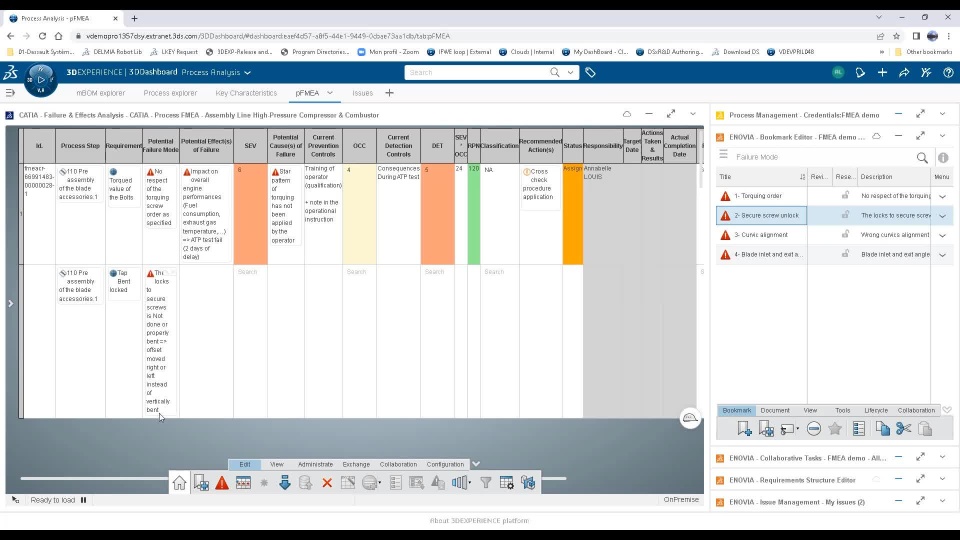The width and height of the screenshot is (960, 540).
Task: Click the notification bell-tag icon in top bar
Action: click(860, 72)
